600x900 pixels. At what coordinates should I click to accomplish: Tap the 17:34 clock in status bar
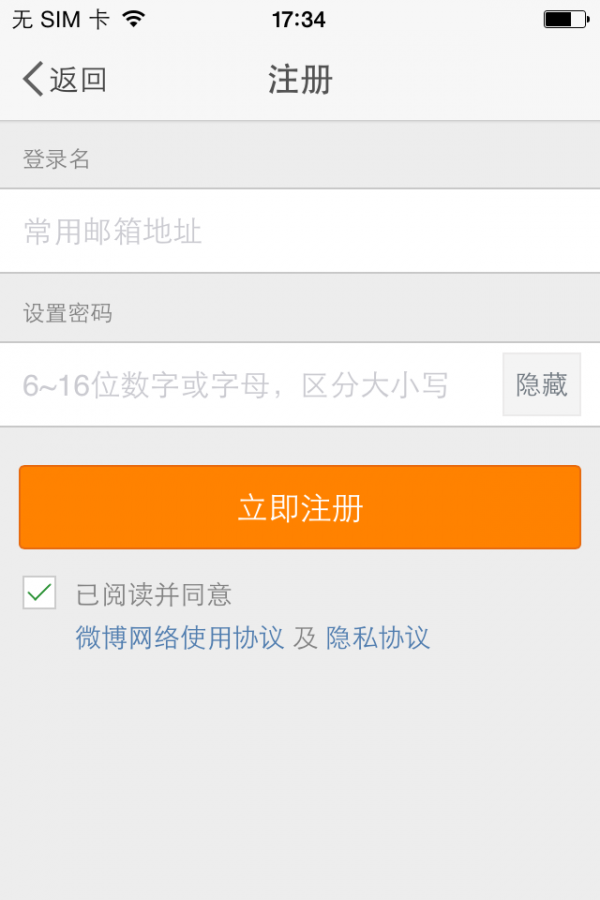(x=298, y=20)
